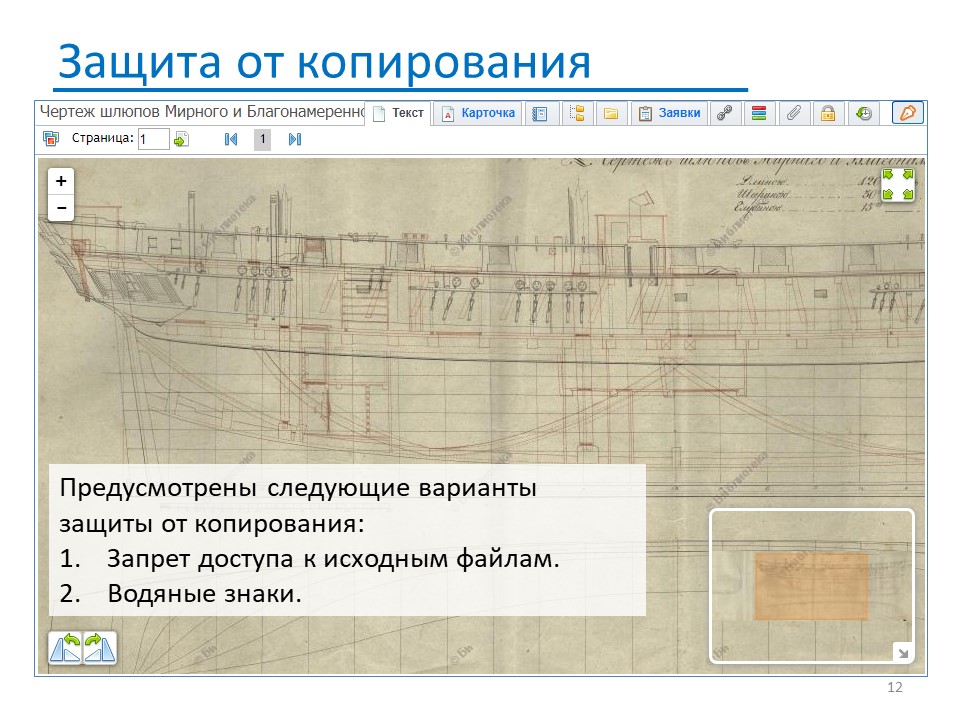
Task: Click the go-to-page green arrow icon
Action: tap(181, 140)
